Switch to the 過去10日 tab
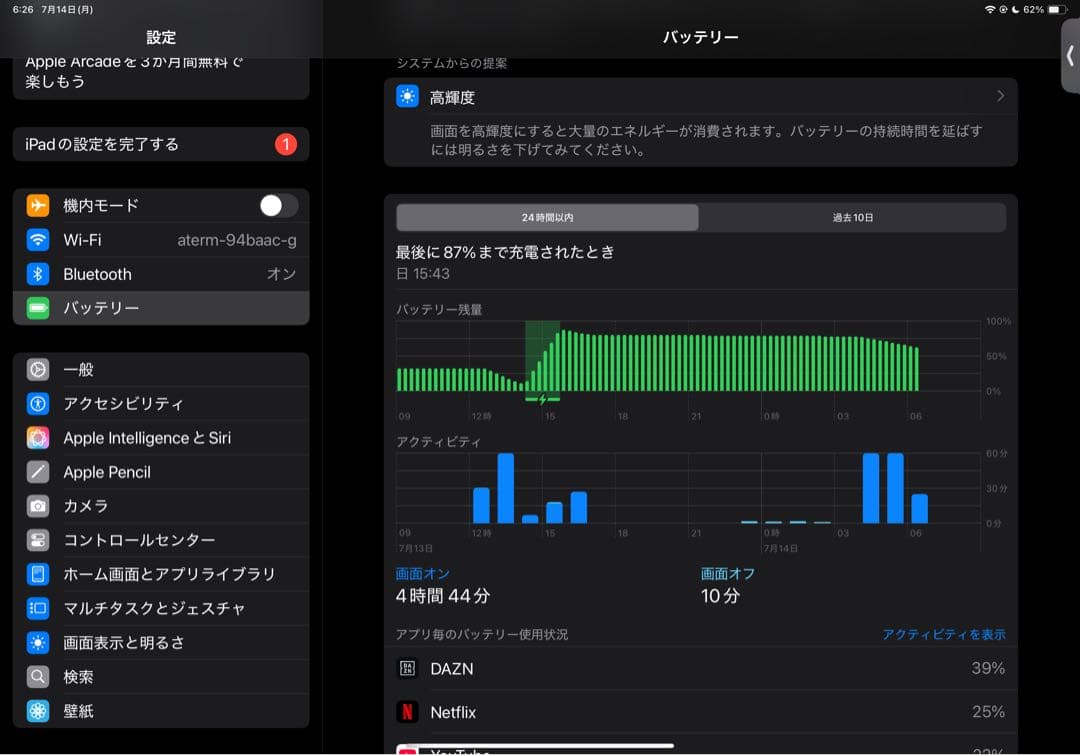Screen dimensions: 1080x755 (x=851, y=217)
